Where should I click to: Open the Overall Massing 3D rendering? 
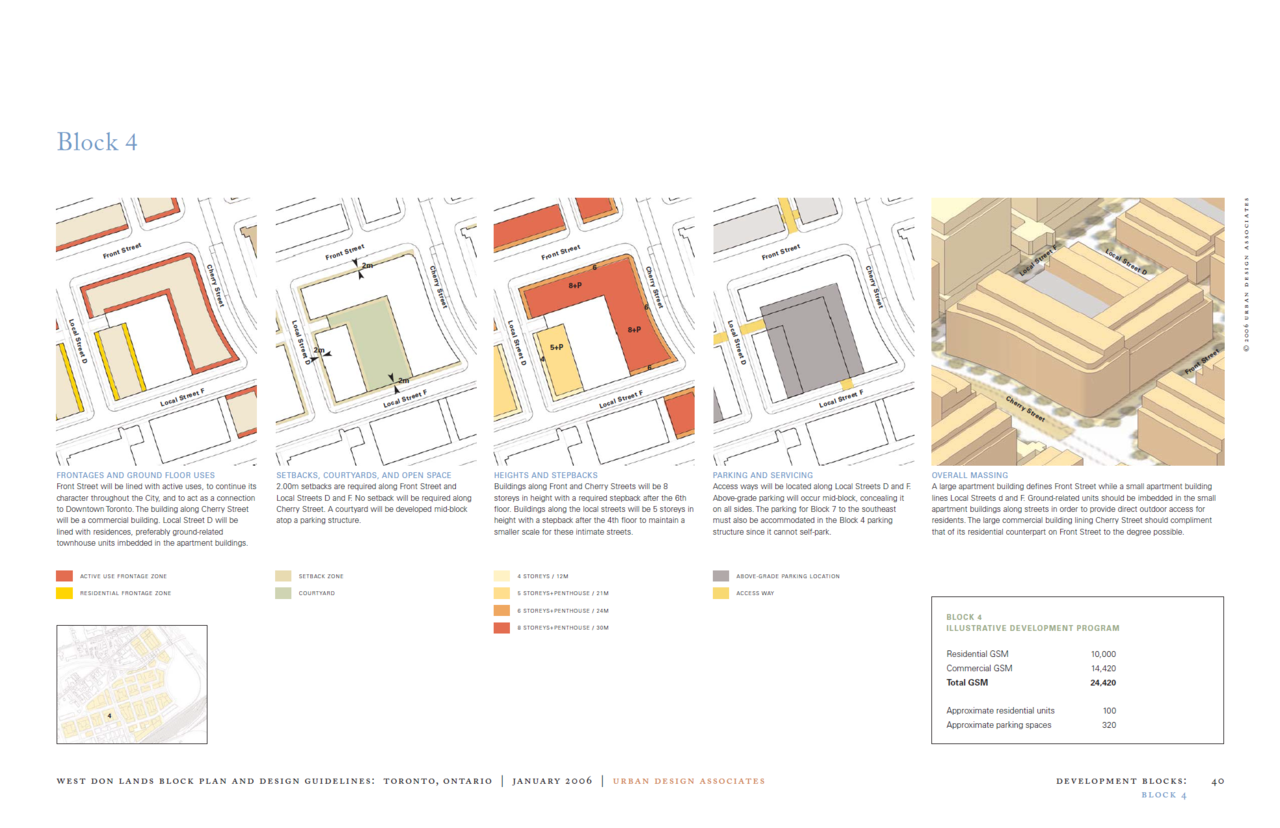pyautogui.click(x=1078, y=331)
